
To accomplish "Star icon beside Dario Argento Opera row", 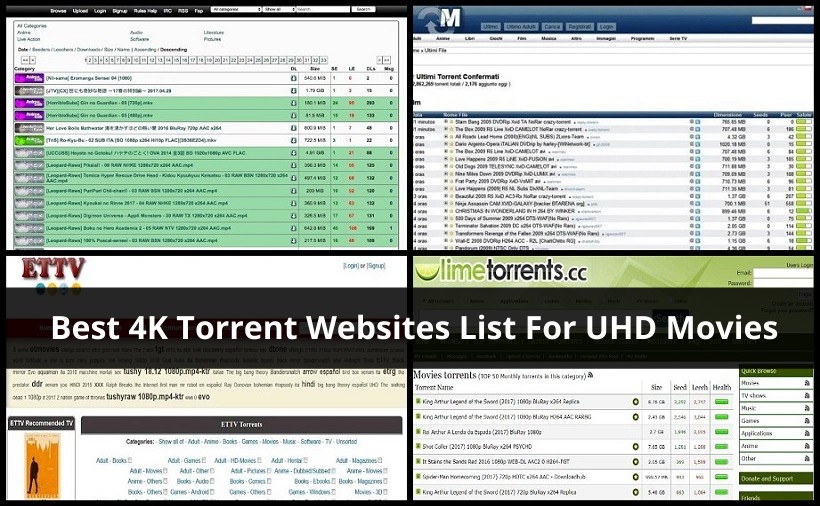I will (x=451, y=144).
